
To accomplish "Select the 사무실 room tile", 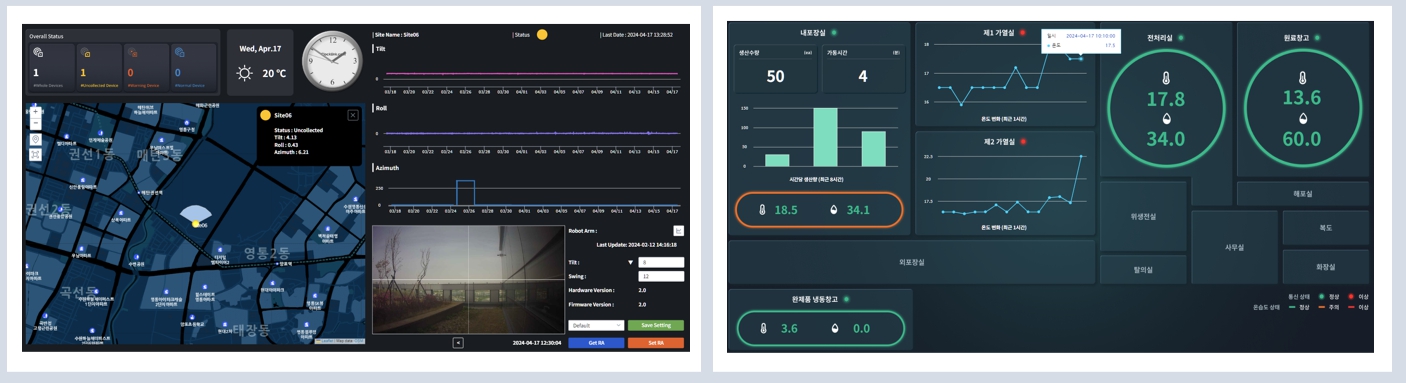I will click(1234, 247).
